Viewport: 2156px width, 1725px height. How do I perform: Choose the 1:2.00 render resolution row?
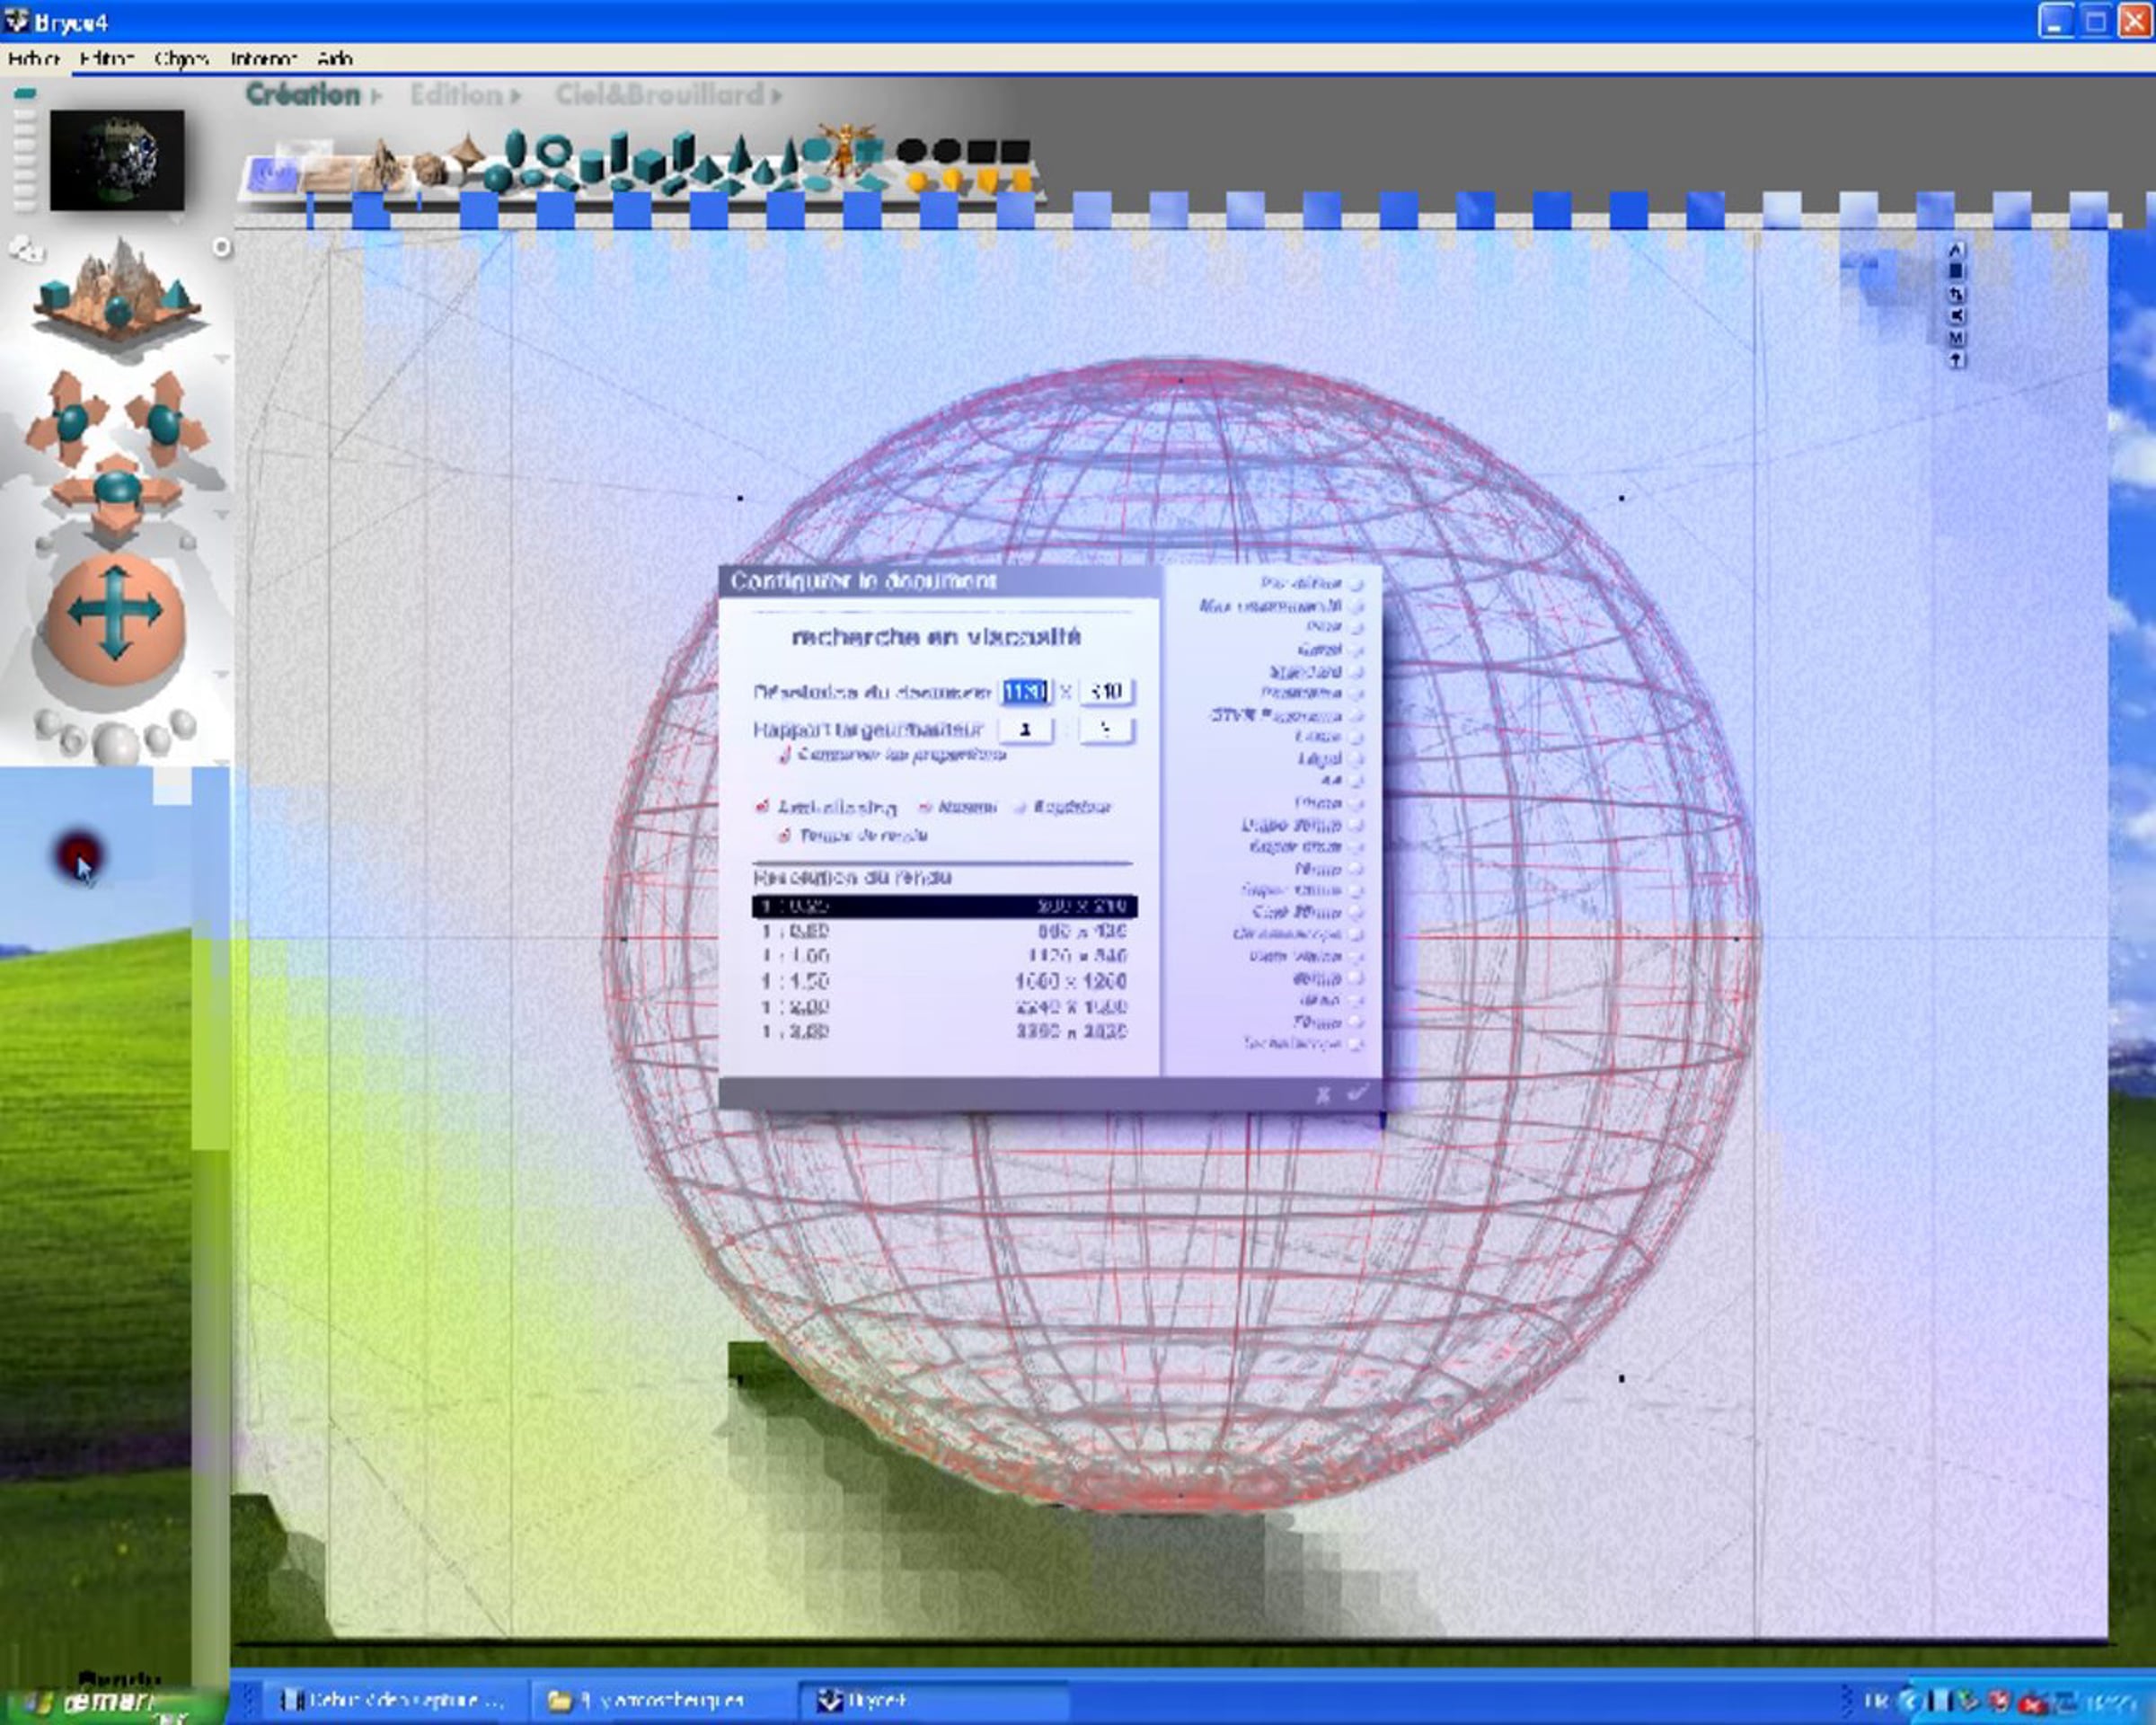(x=944, y=1006)
